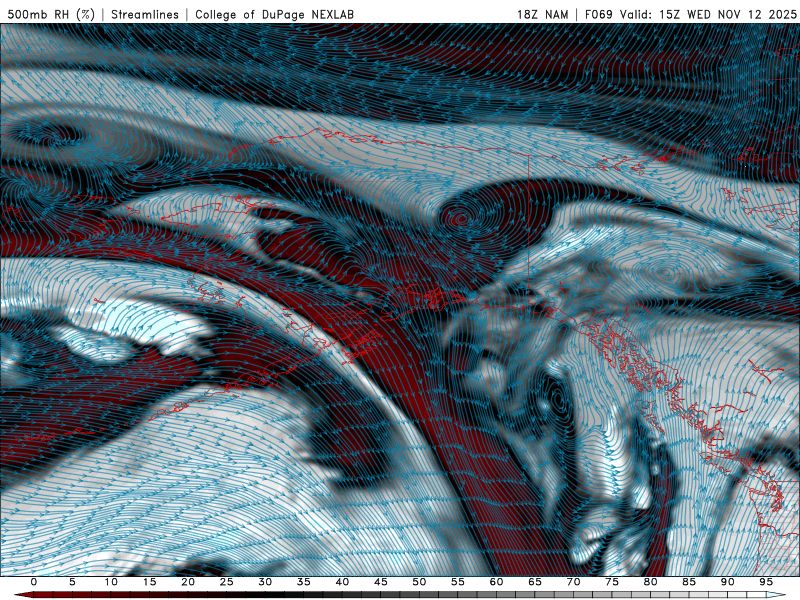Viewport: 800px width, 600px height.
Task: Click the colorbar label '50'
Action: coord(419,582)
